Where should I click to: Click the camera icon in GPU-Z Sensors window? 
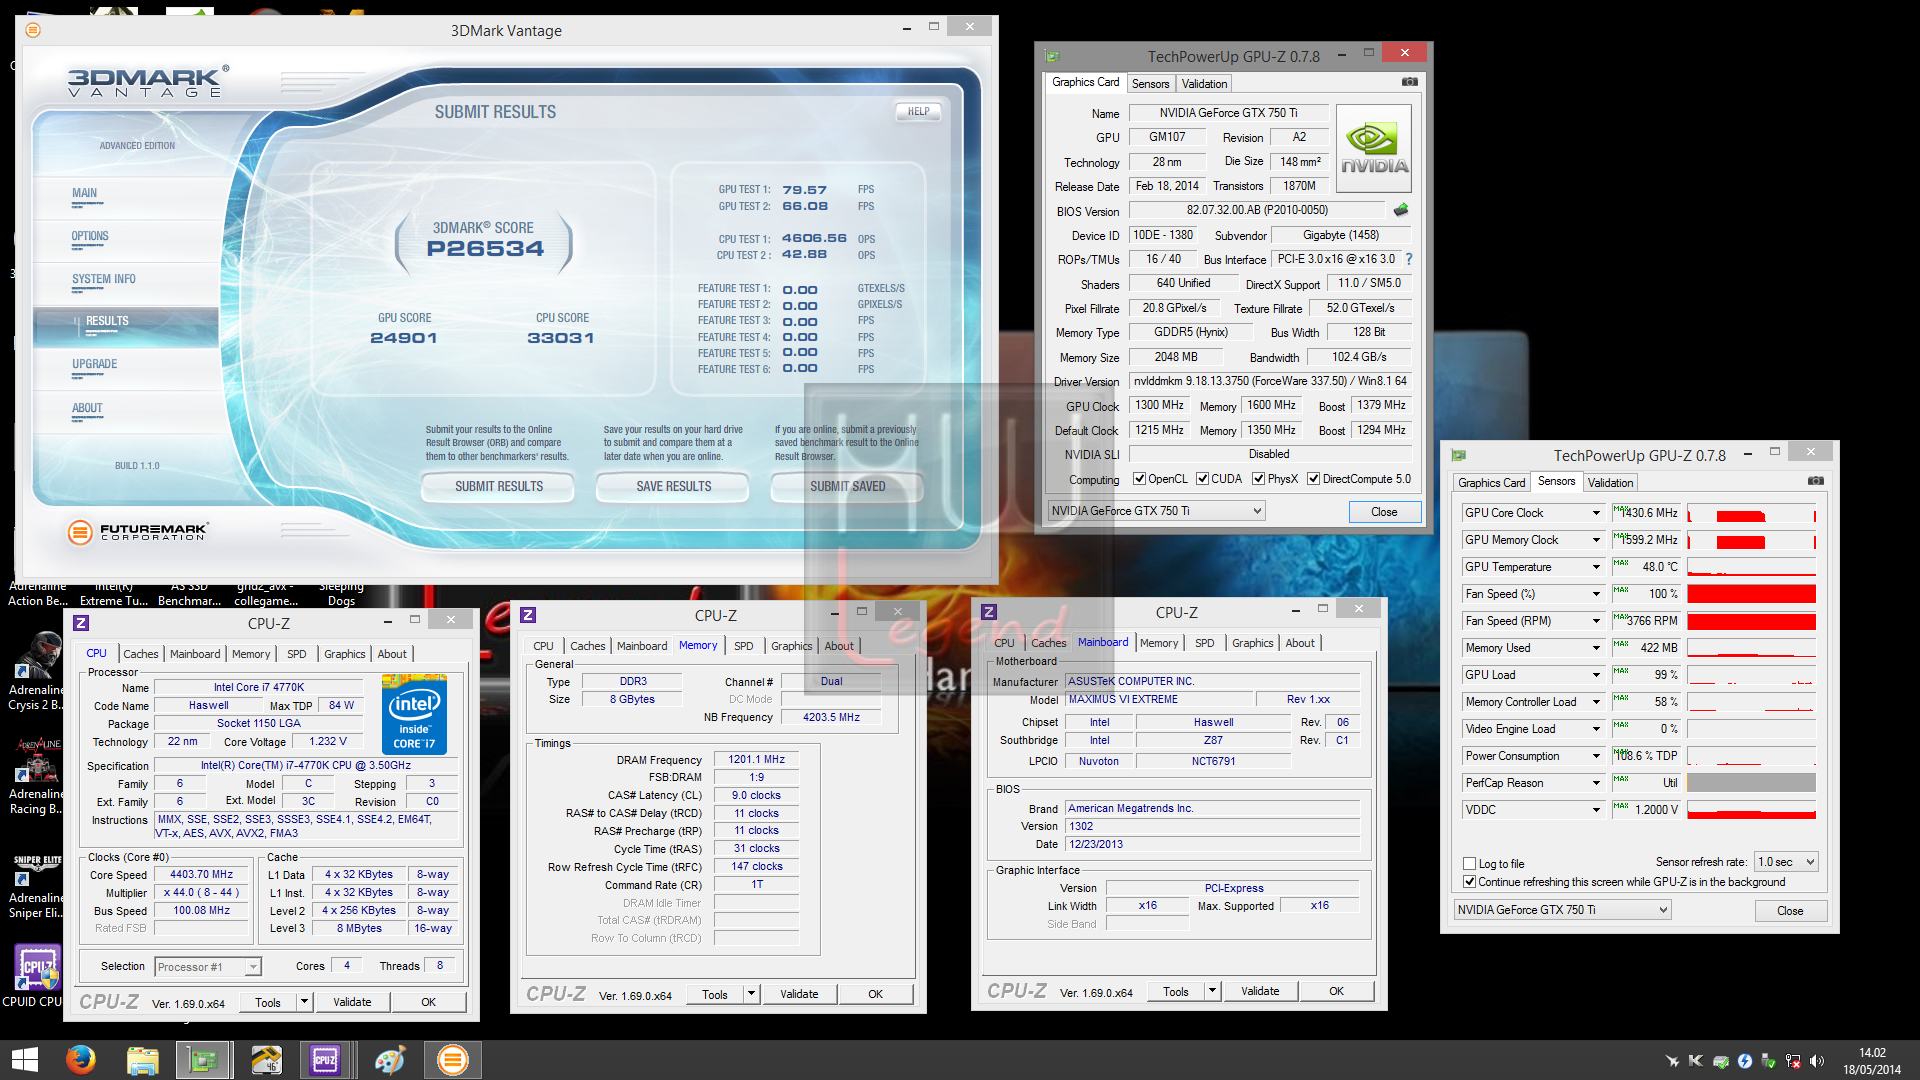click(x=1815, y=481)
